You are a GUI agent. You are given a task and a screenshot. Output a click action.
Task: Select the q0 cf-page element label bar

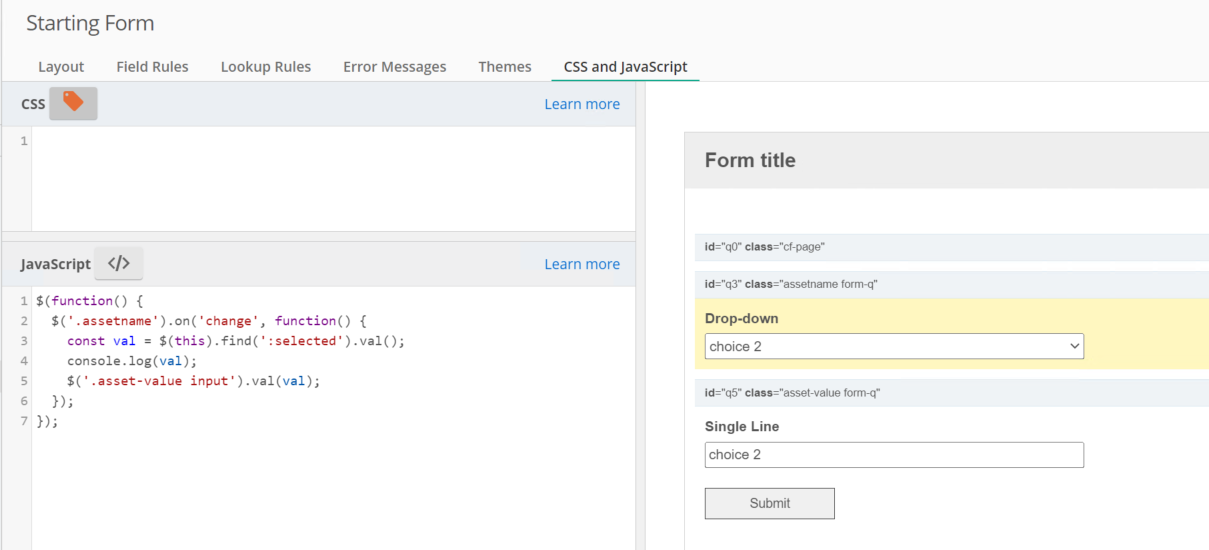pos(950,247)
